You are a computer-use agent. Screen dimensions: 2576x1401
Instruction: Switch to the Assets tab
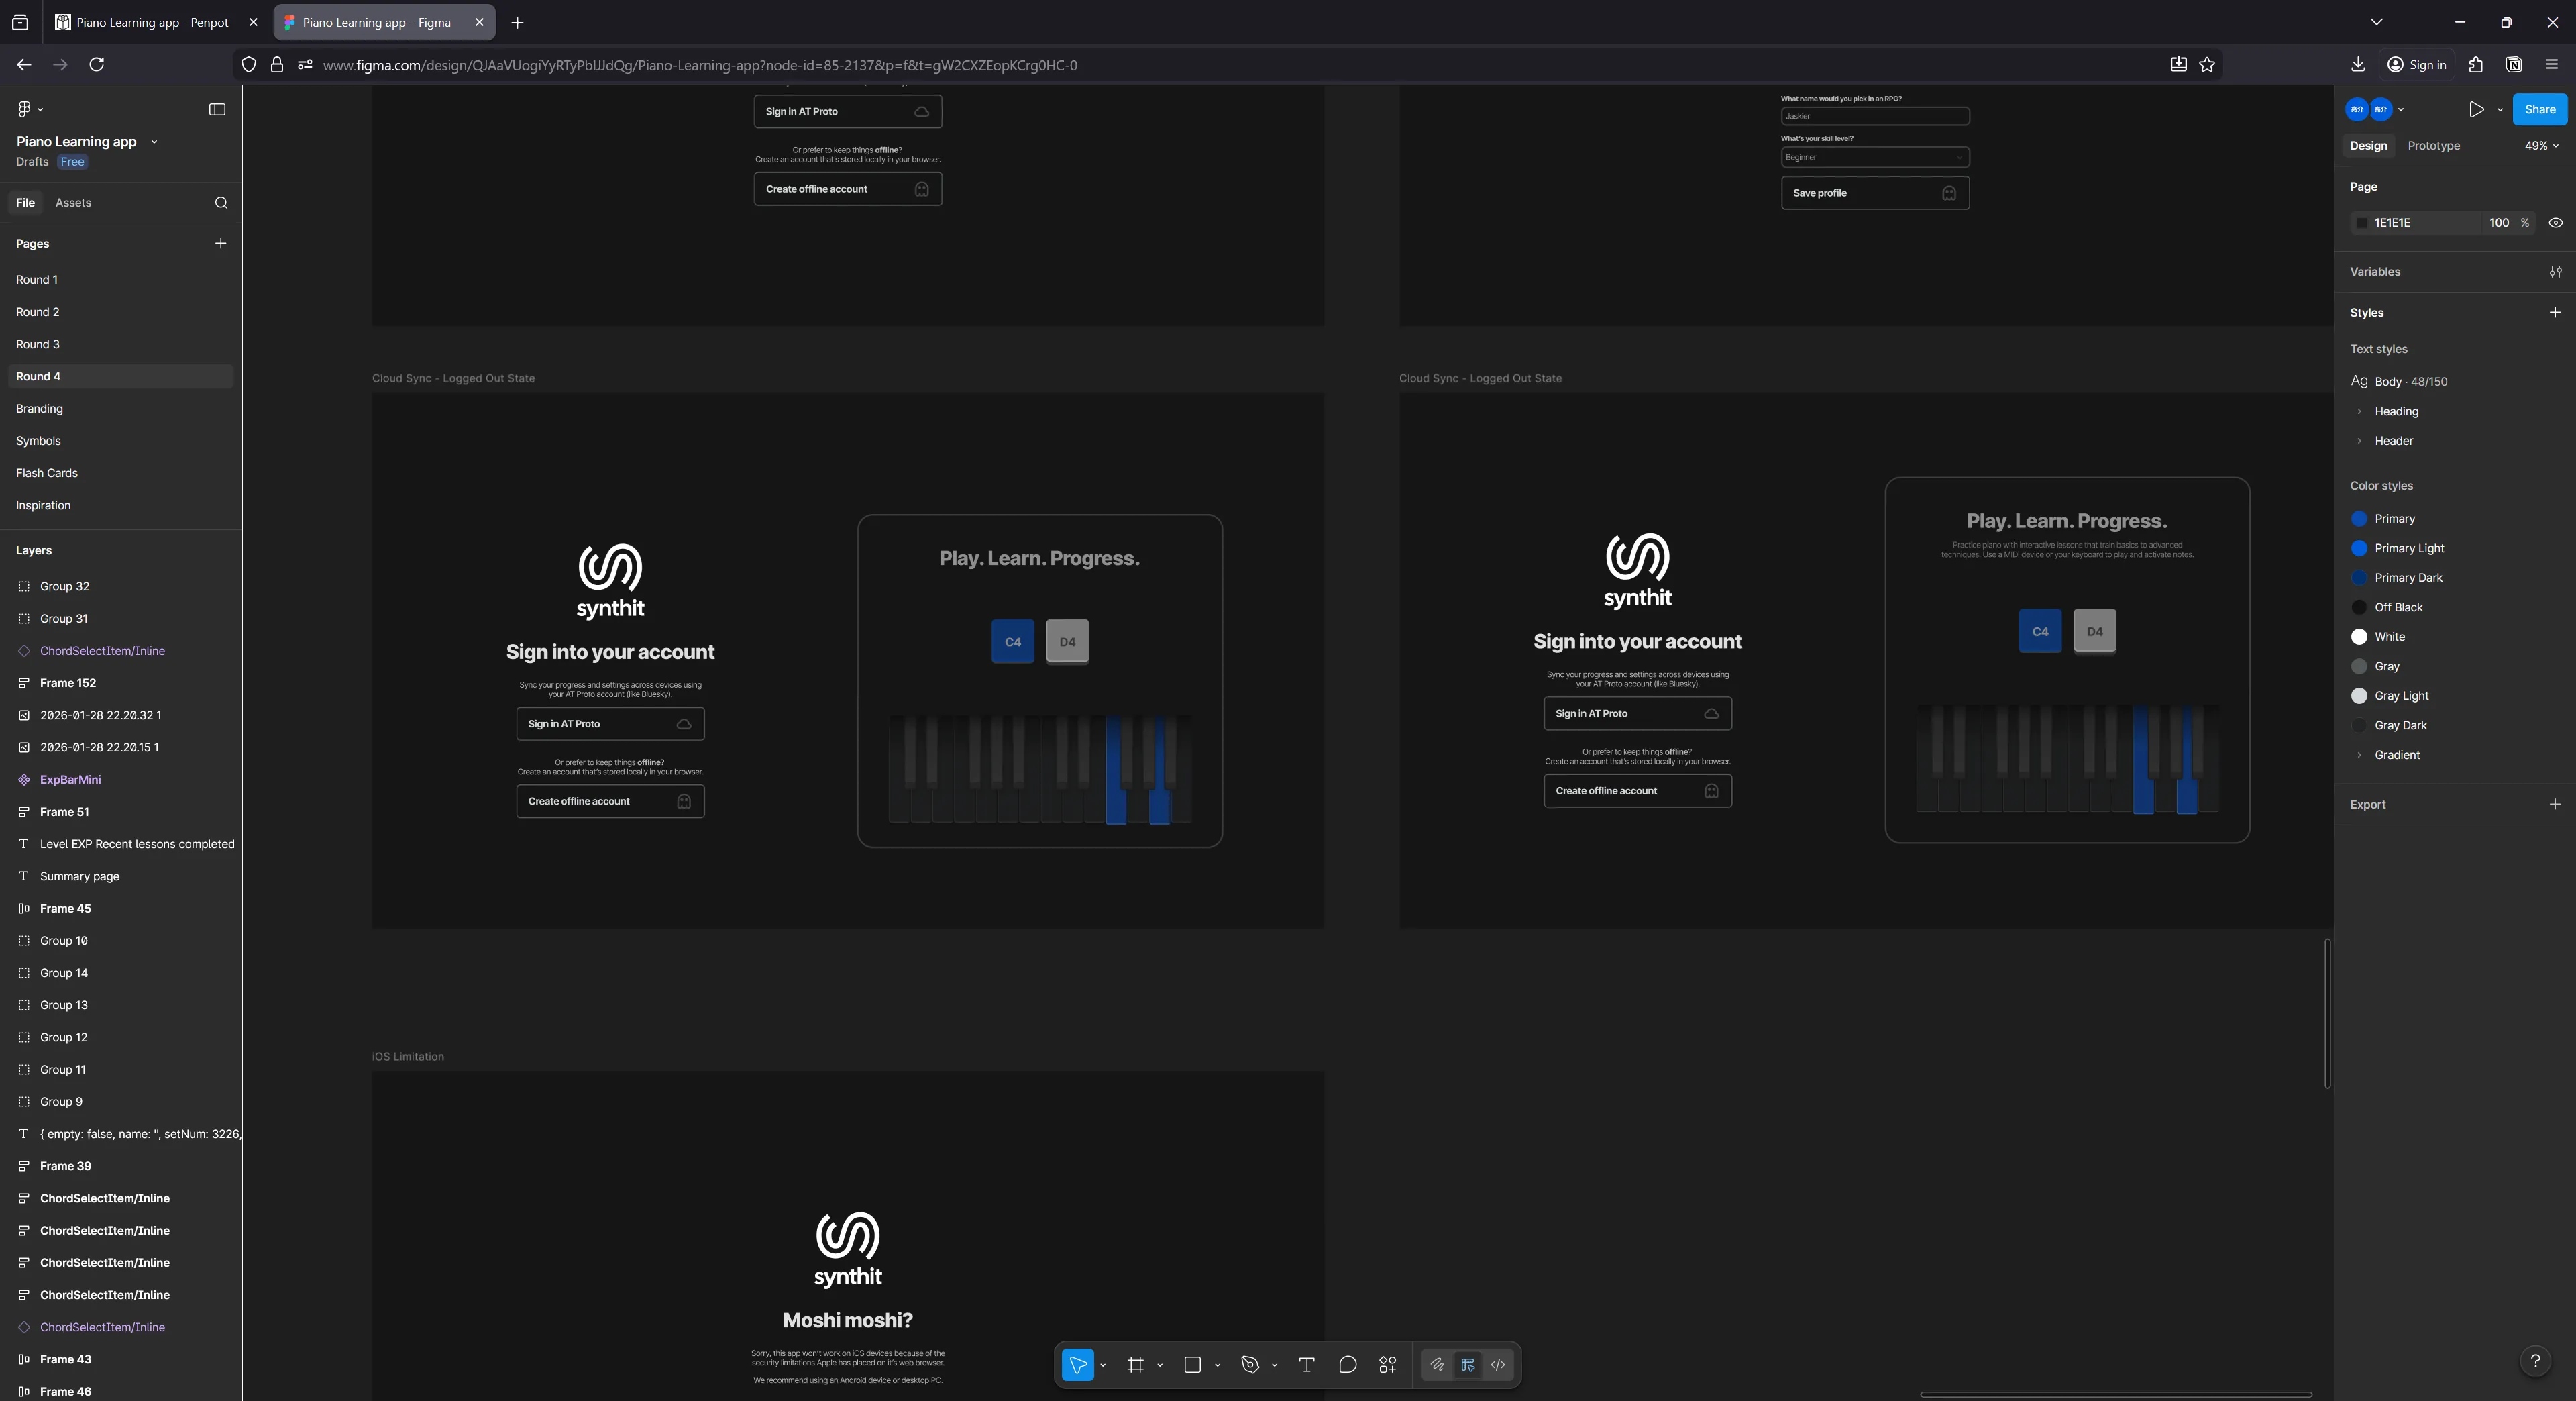tap(73, 202)
